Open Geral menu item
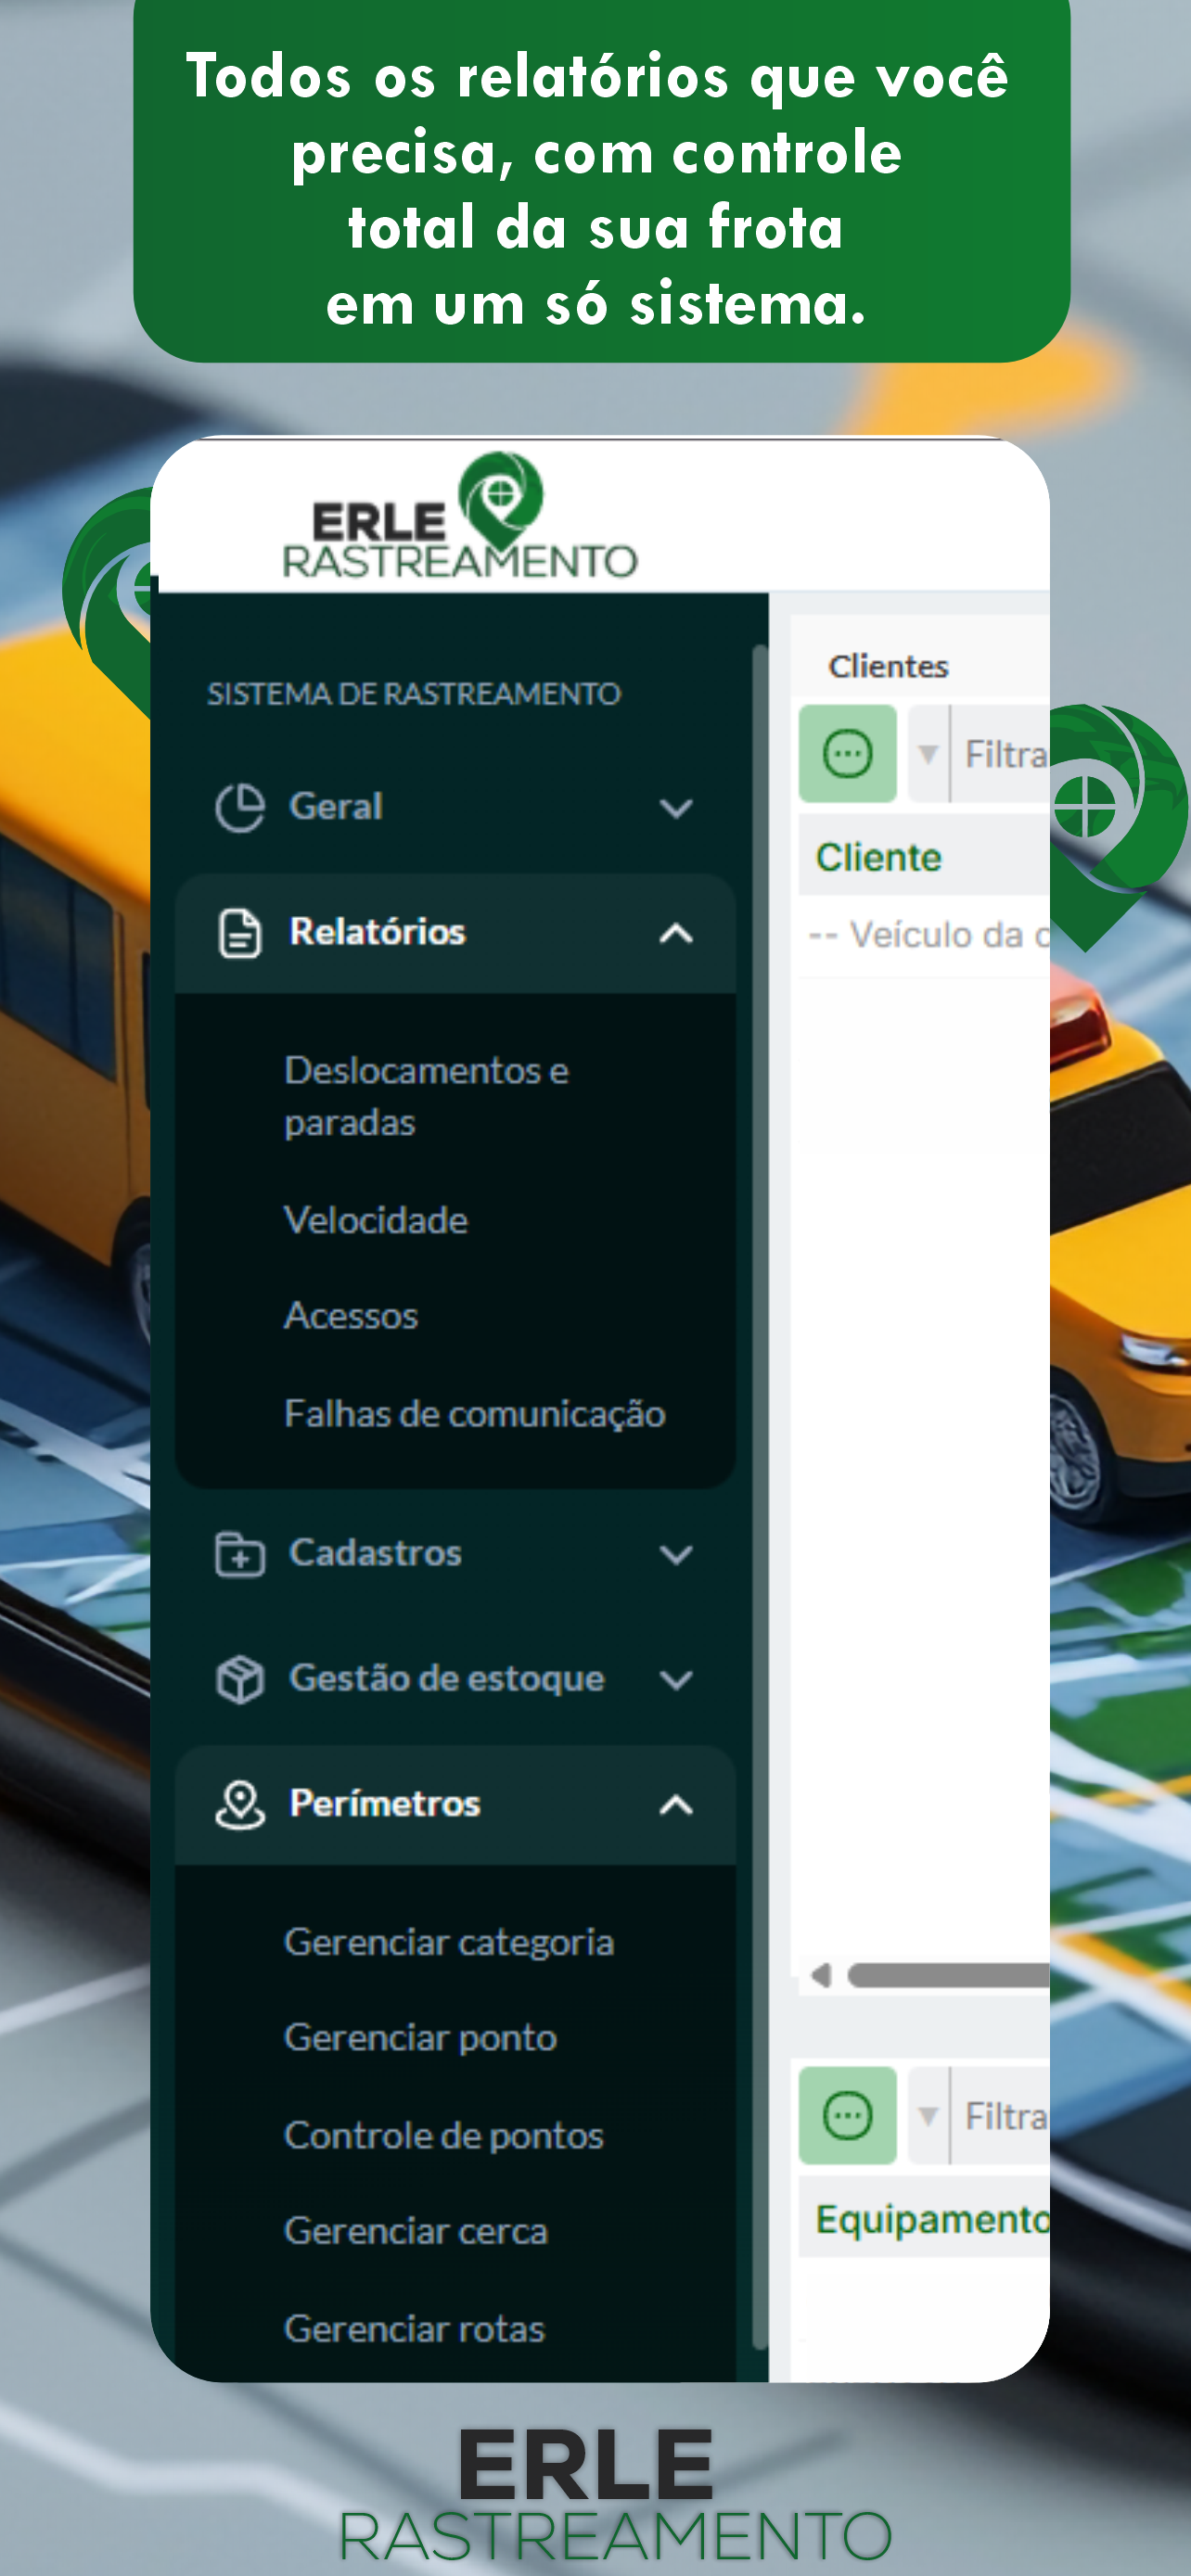This screenshot has height=2576, width=1191. pos(455,807)
